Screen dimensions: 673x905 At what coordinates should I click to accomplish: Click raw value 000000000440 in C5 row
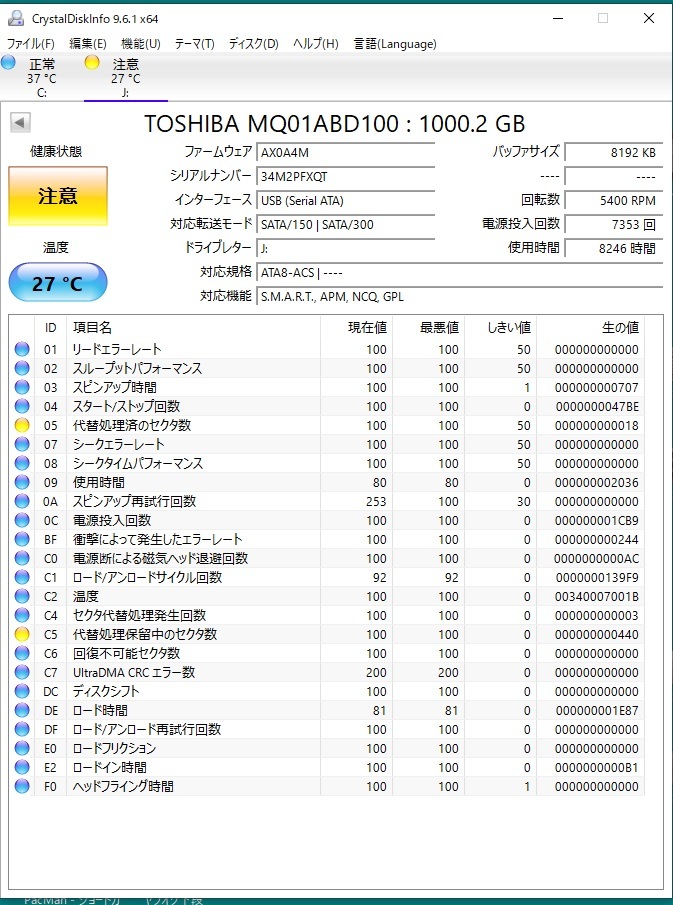click(597, 634)
